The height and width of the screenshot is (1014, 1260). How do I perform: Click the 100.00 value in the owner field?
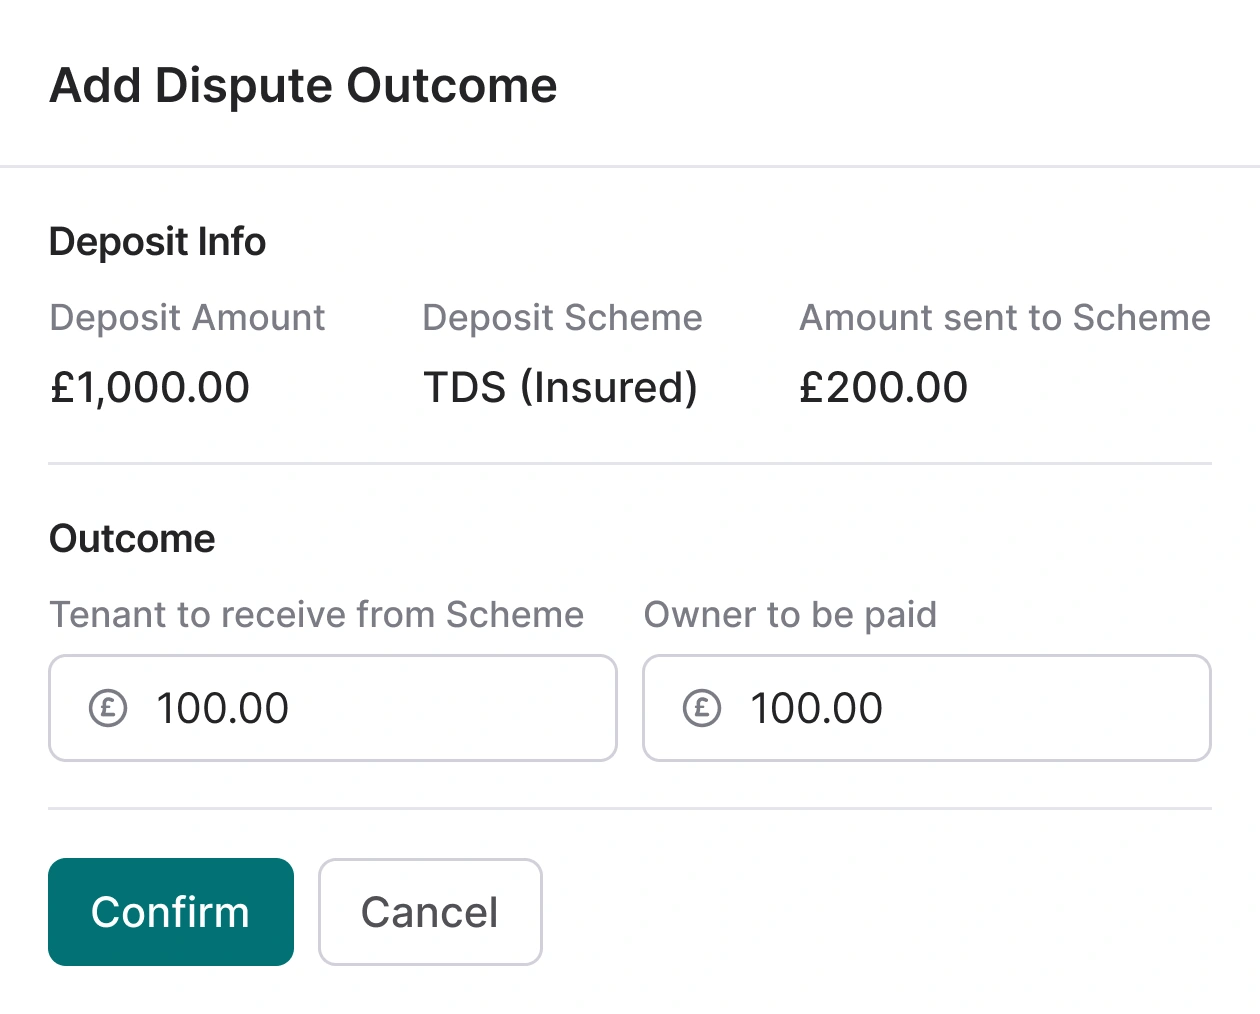[x=816, y=708]
